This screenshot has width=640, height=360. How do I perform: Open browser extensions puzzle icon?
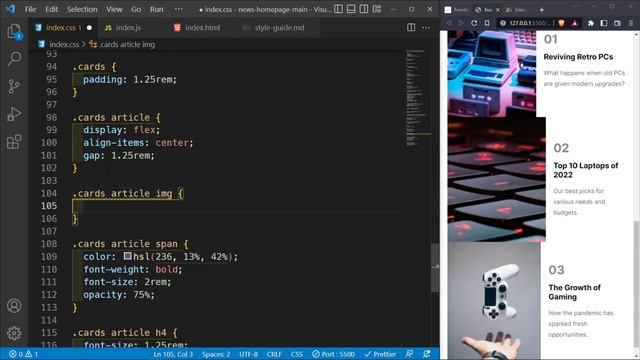(x=591, y=23)
